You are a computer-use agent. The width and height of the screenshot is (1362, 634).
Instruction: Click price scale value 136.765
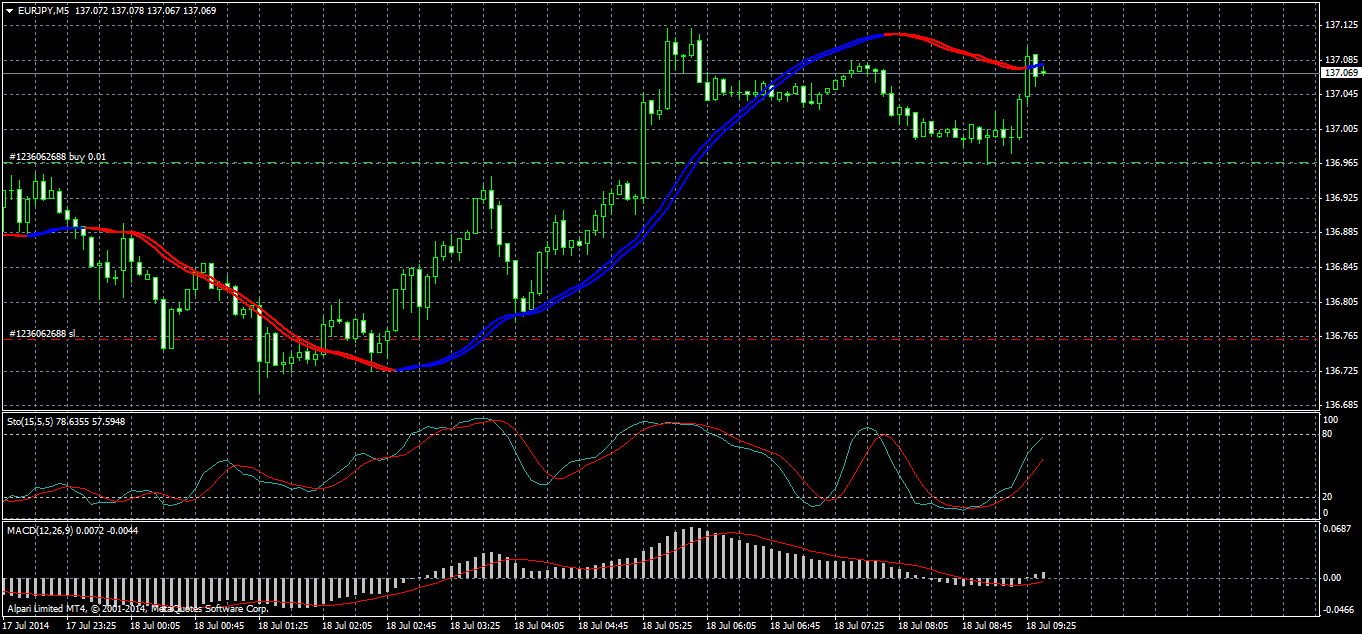pos(1340,337)
